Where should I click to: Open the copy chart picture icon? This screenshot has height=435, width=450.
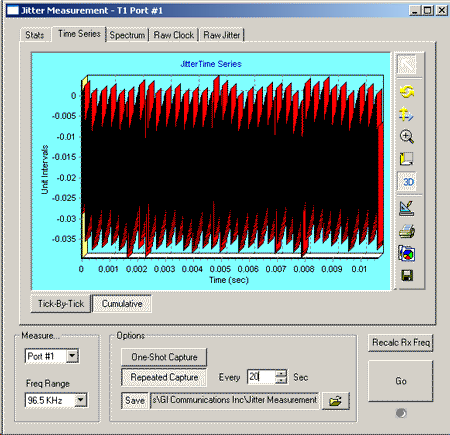[407, 253]
